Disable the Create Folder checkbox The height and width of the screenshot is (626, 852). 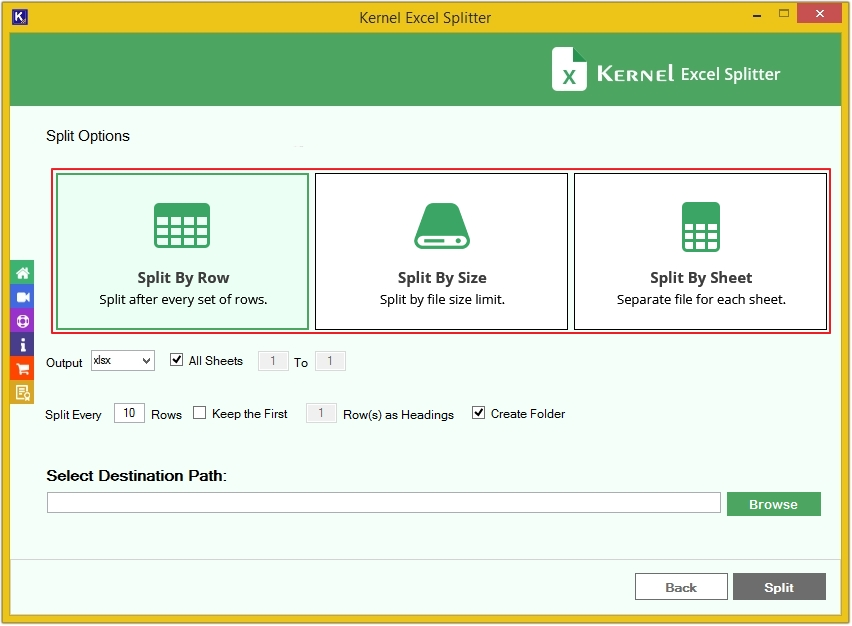(478, 411)
